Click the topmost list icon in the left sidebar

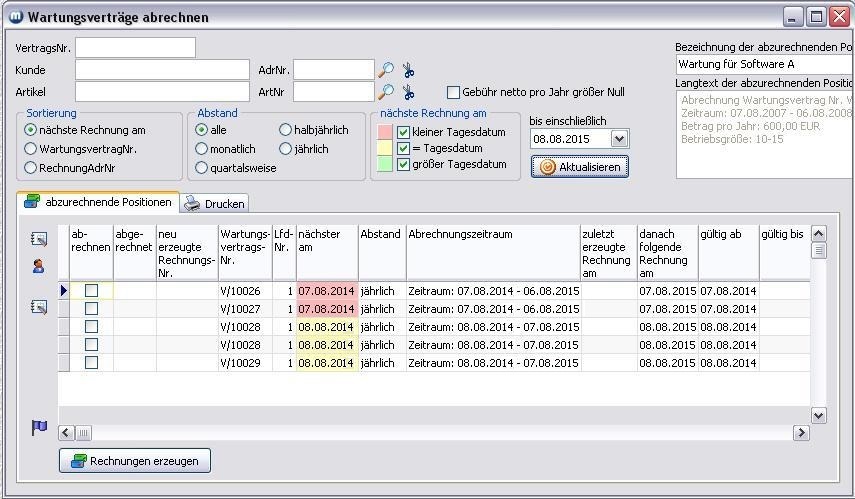click(39, 239)
